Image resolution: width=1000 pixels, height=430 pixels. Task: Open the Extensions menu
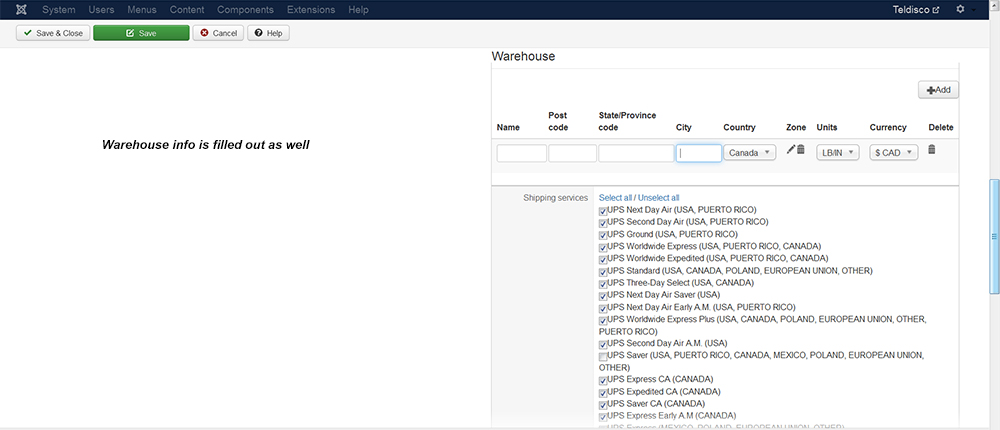coord(311,10)
